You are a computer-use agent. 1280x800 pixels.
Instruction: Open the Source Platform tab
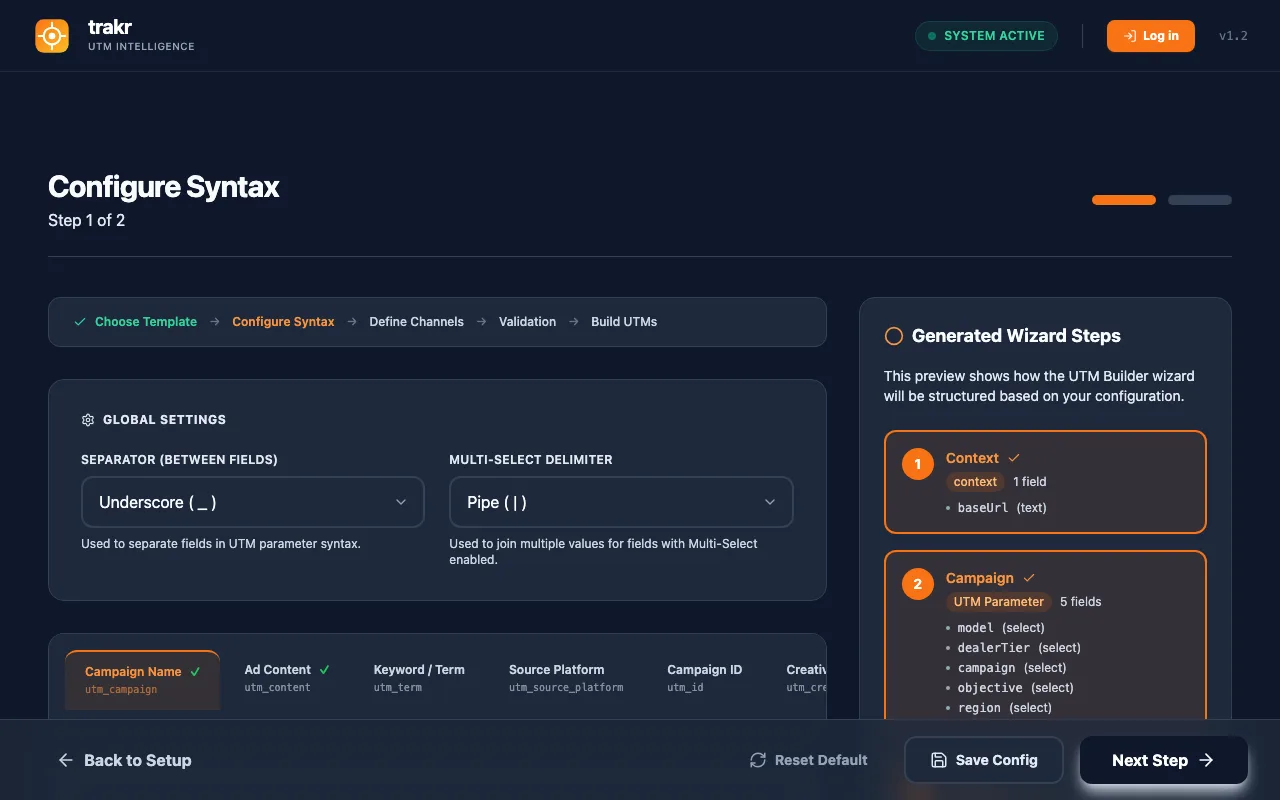566,679
